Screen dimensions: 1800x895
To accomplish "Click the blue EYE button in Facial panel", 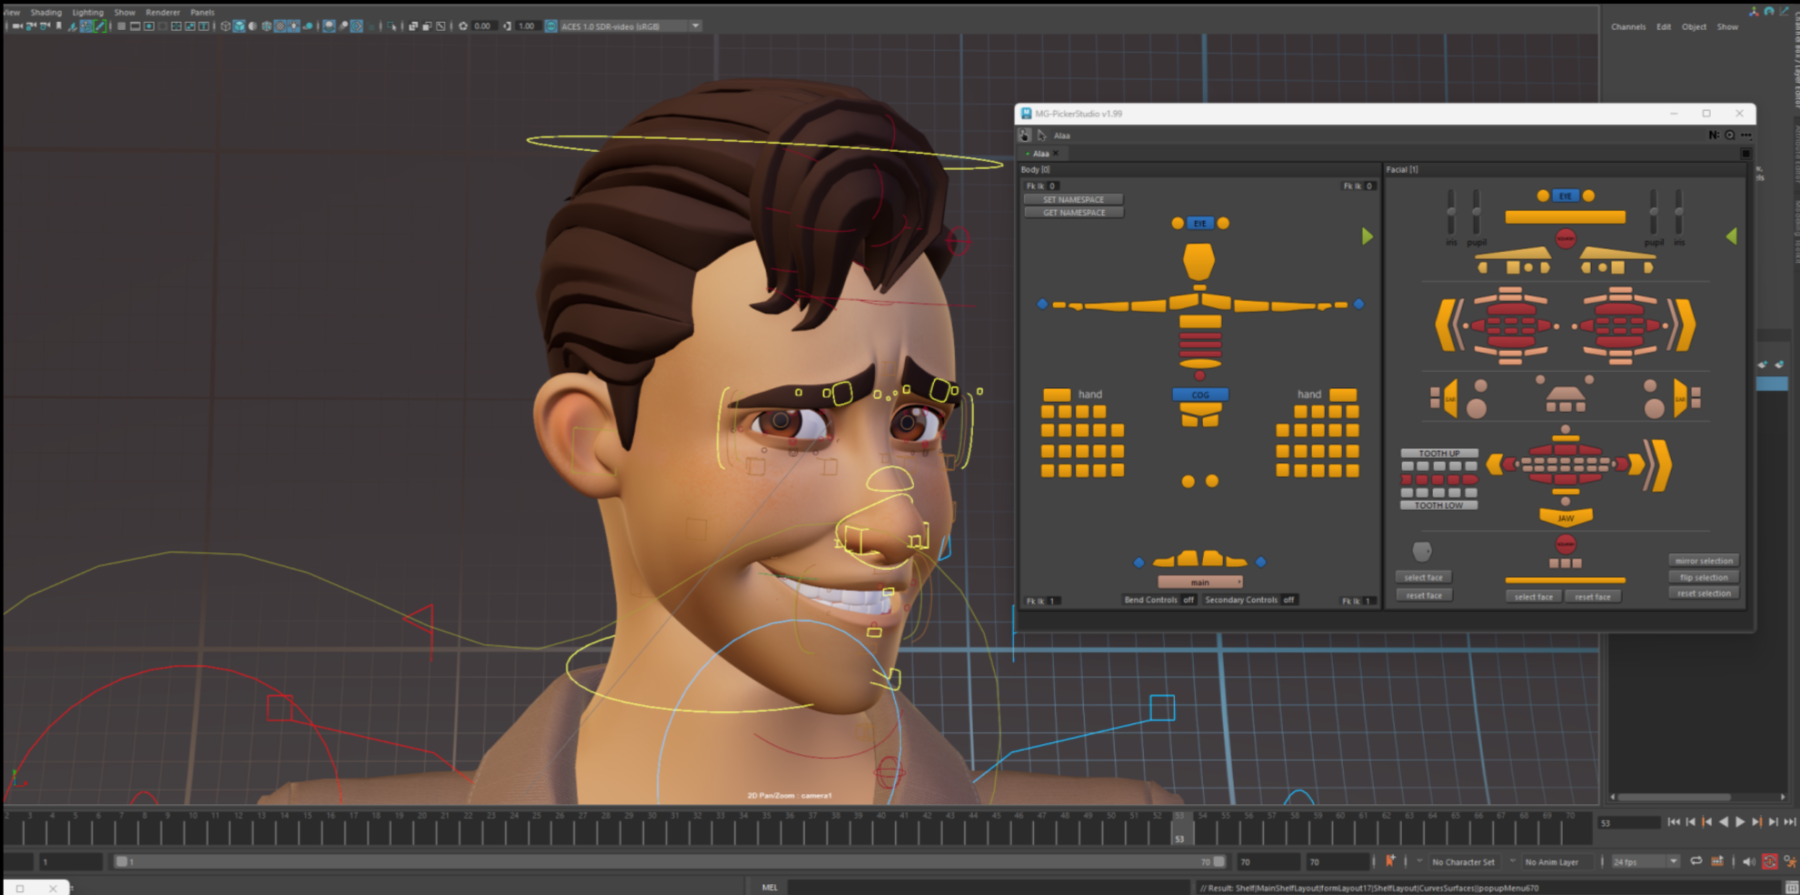I will (1565, 196).
